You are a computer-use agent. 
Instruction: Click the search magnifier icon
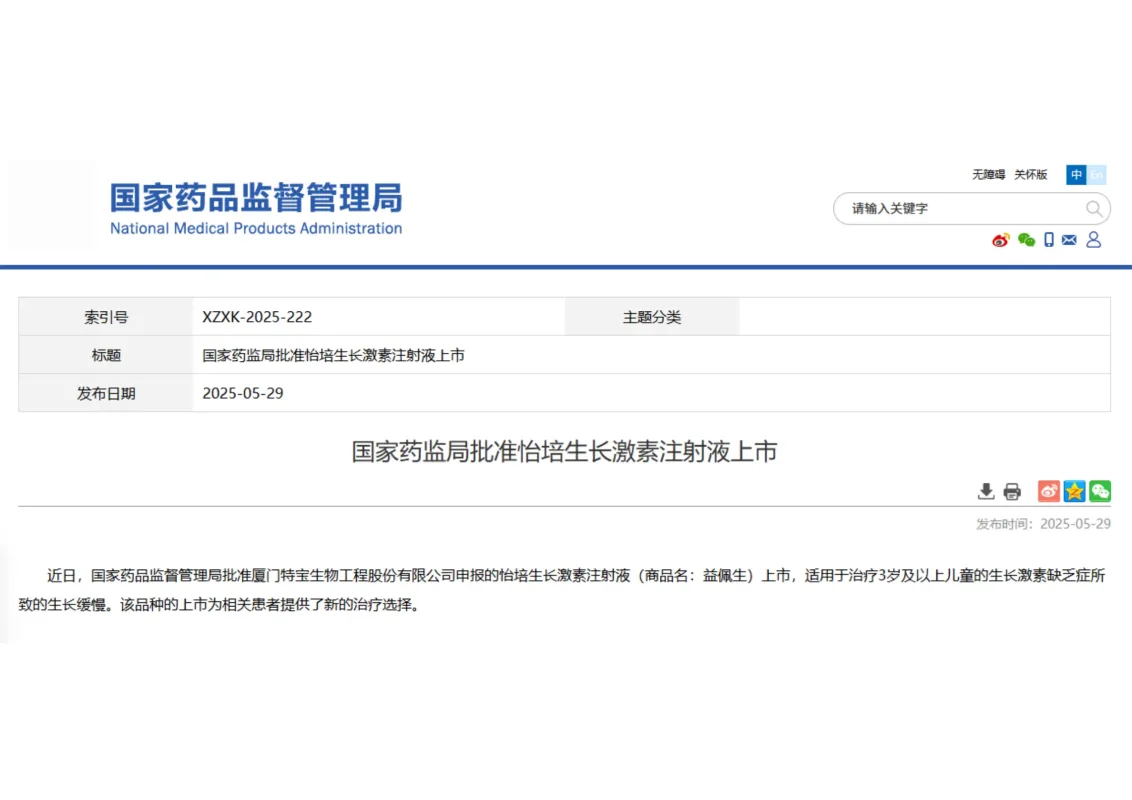(x=1094, y=208)
